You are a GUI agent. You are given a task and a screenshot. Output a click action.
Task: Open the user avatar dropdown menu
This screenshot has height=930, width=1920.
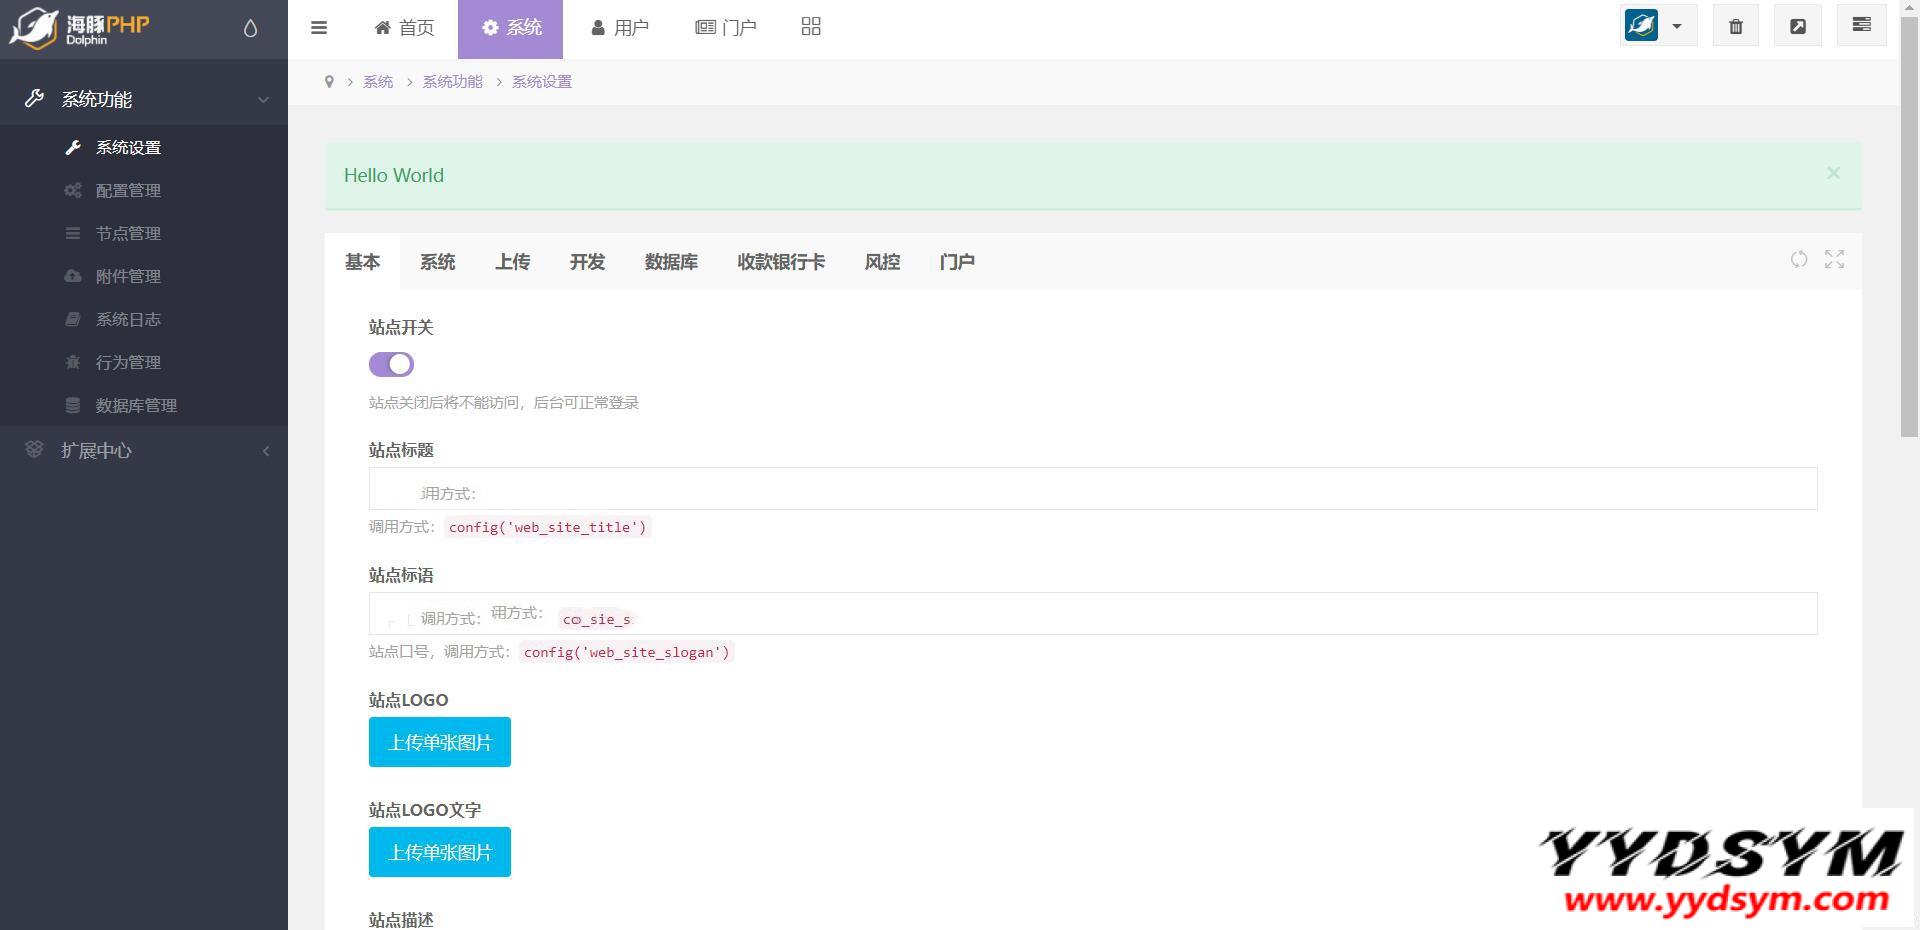tap(1658, 27)
